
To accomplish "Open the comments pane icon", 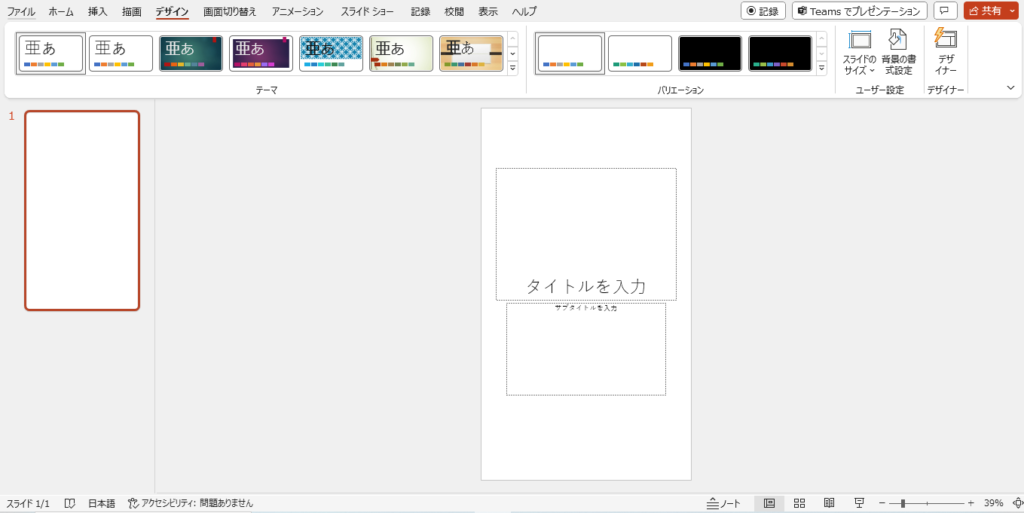I will 946,11.
